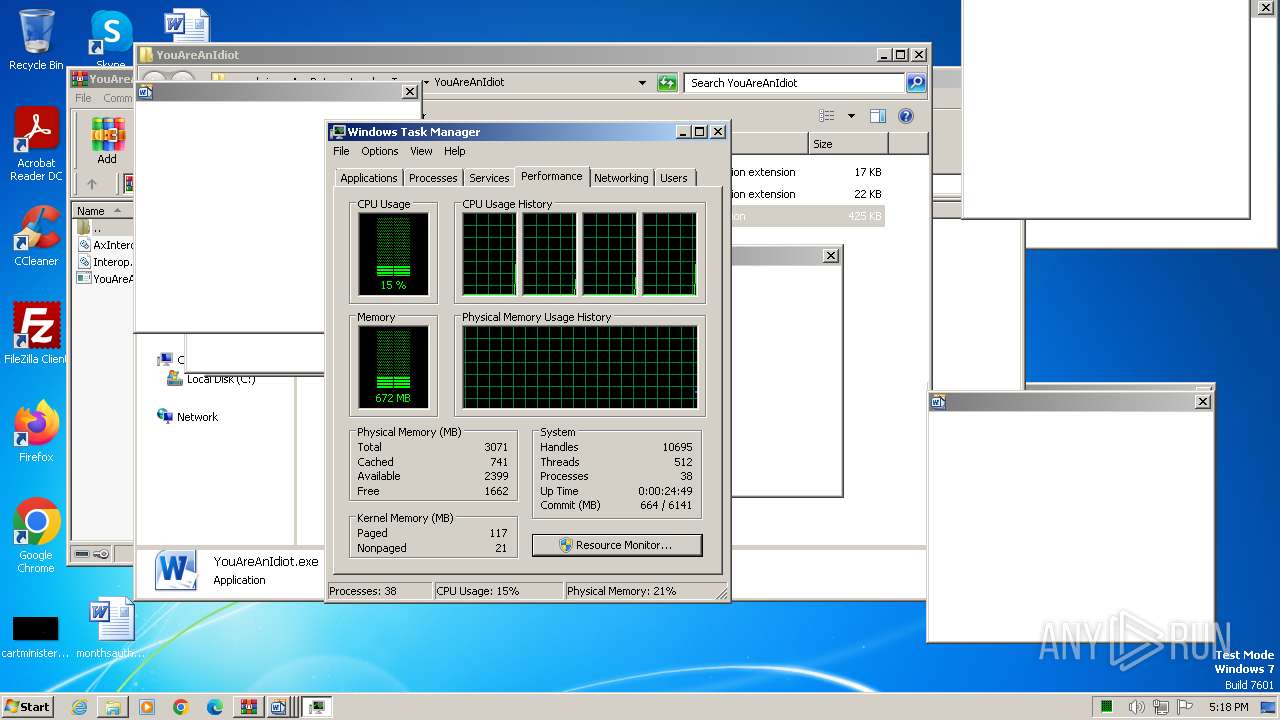1280x720 pixels.
Task: Expand the Explorer address bar dropdown
Action: [x=642, y=83]
